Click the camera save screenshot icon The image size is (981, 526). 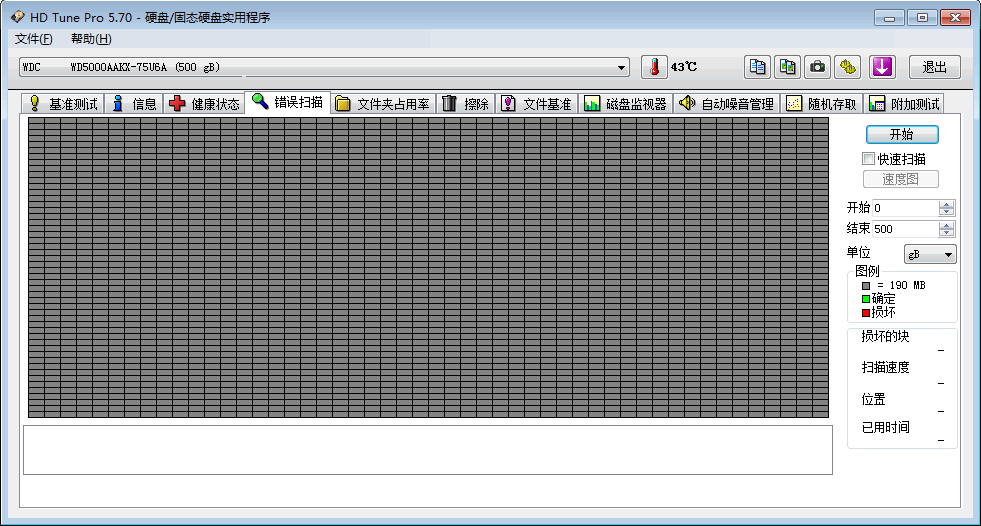pos(818,67)
